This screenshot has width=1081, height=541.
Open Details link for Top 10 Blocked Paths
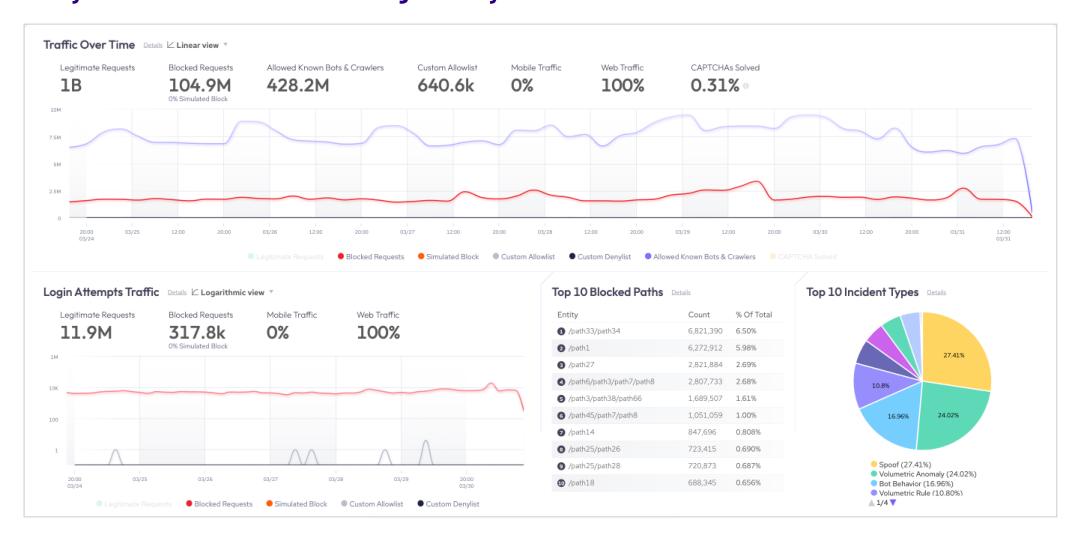pyautogui.click(x=681, y=293)
